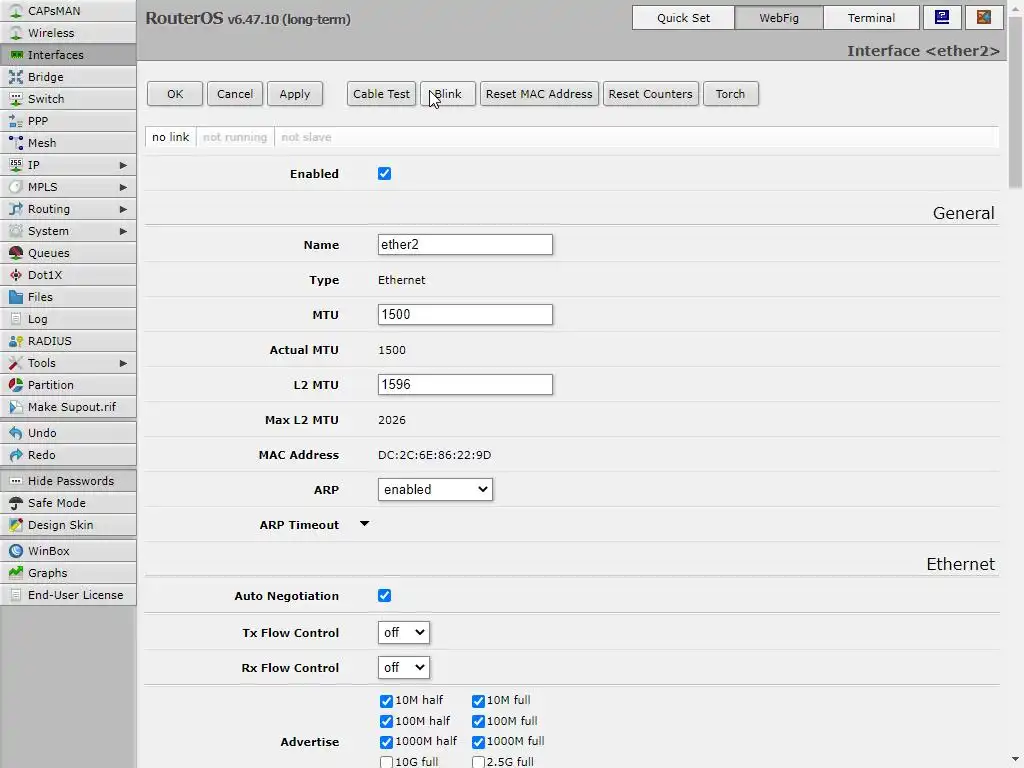Open the ARP dropdown set to enabled
This screenshot has width=1024, height=768.
point(435,490)
